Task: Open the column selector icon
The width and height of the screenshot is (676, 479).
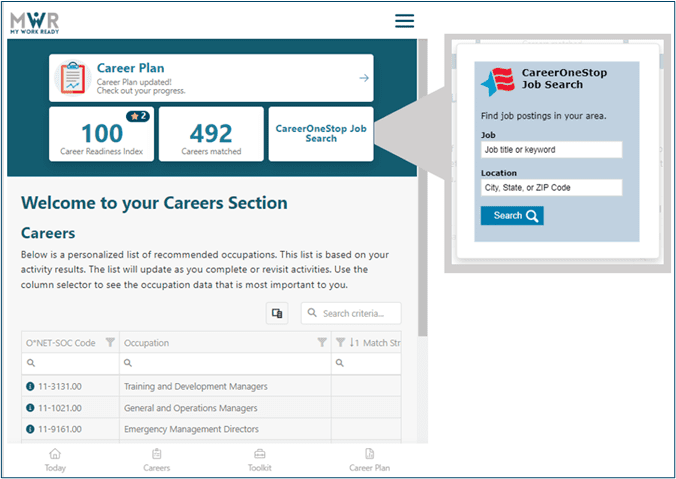Action: pyautogui.click(x=277, y=314)
